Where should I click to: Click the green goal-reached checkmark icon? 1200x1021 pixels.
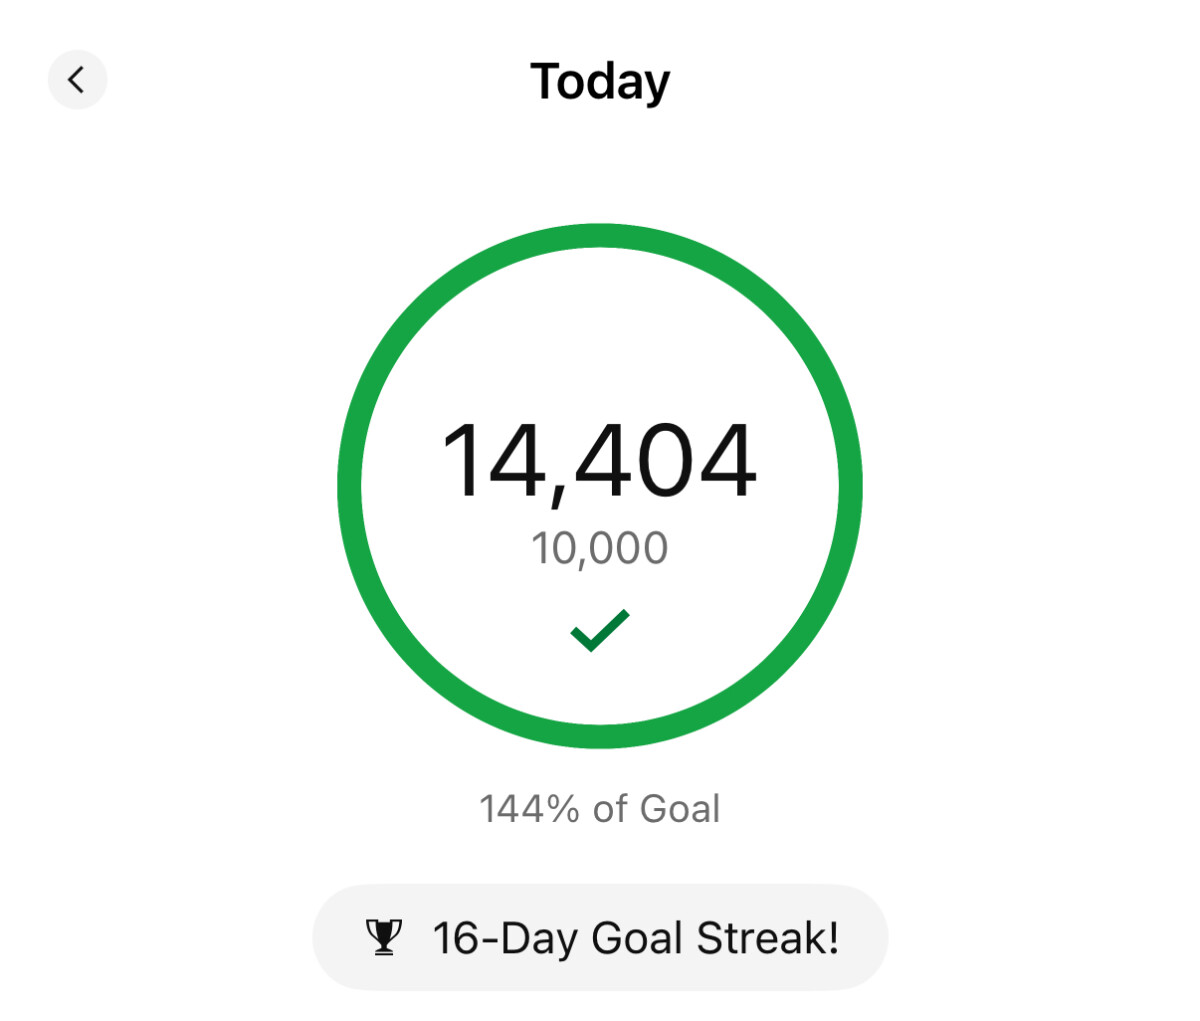point(600,630)
